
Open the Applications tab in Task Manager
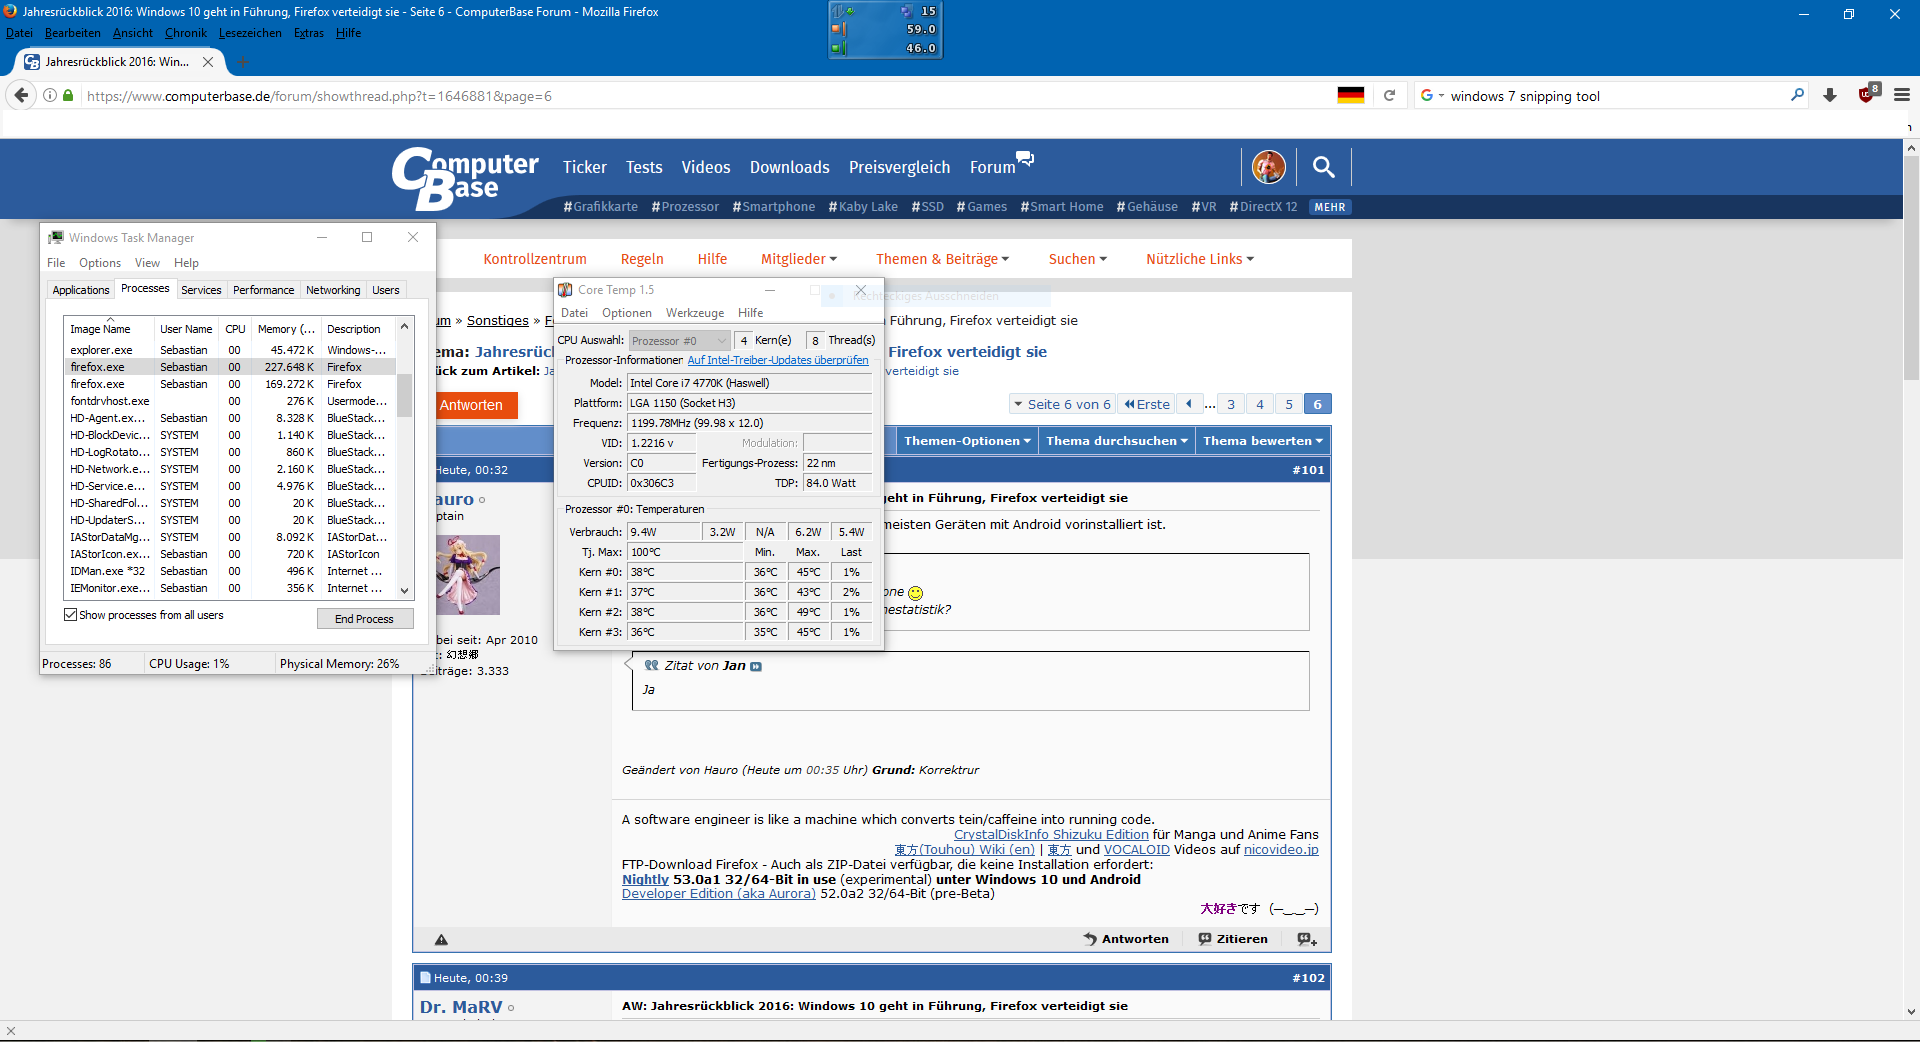(80, 290)
